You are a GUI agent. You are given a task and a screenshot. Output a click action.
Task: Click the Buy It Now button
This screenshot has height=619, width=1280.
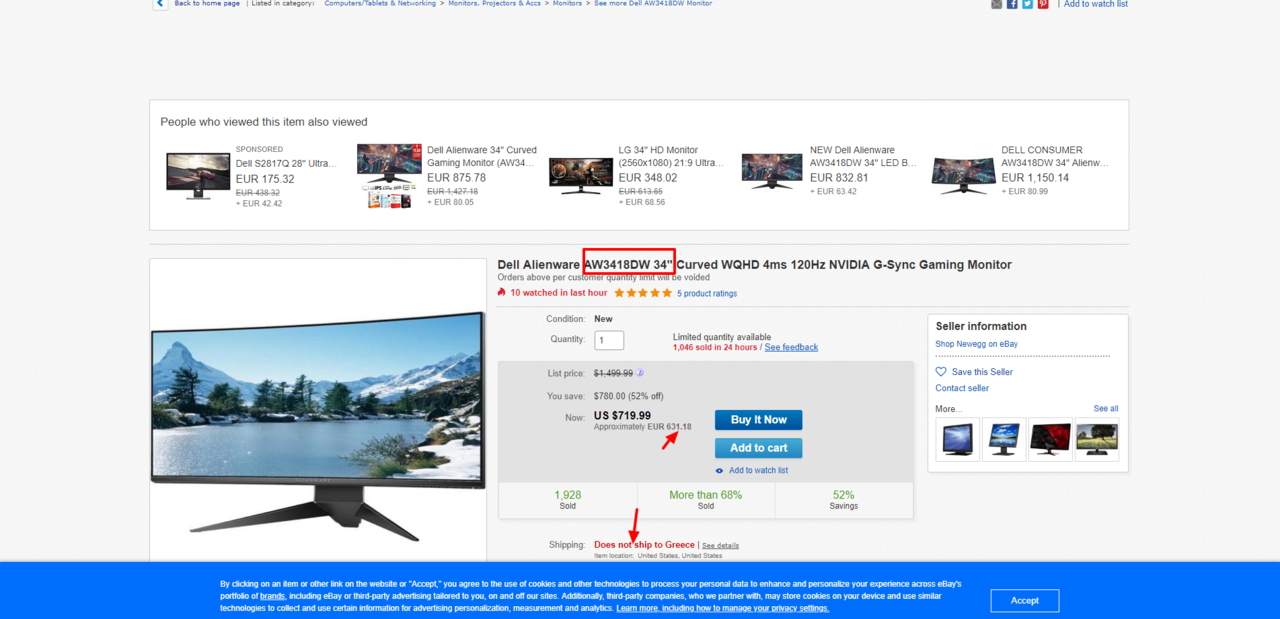pos(758,420)
